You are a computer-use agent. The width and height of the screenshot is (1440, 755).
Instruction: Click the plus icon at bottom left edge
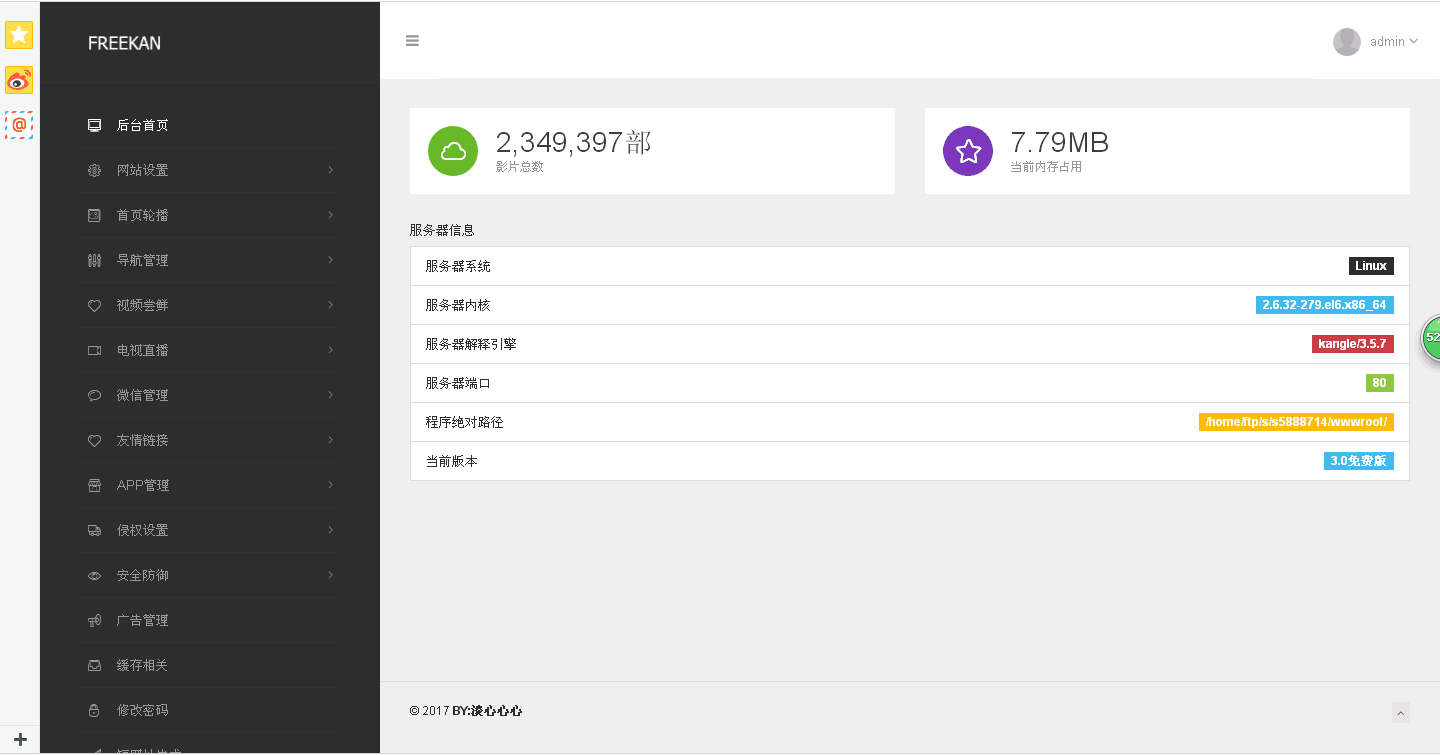[18, 740]
